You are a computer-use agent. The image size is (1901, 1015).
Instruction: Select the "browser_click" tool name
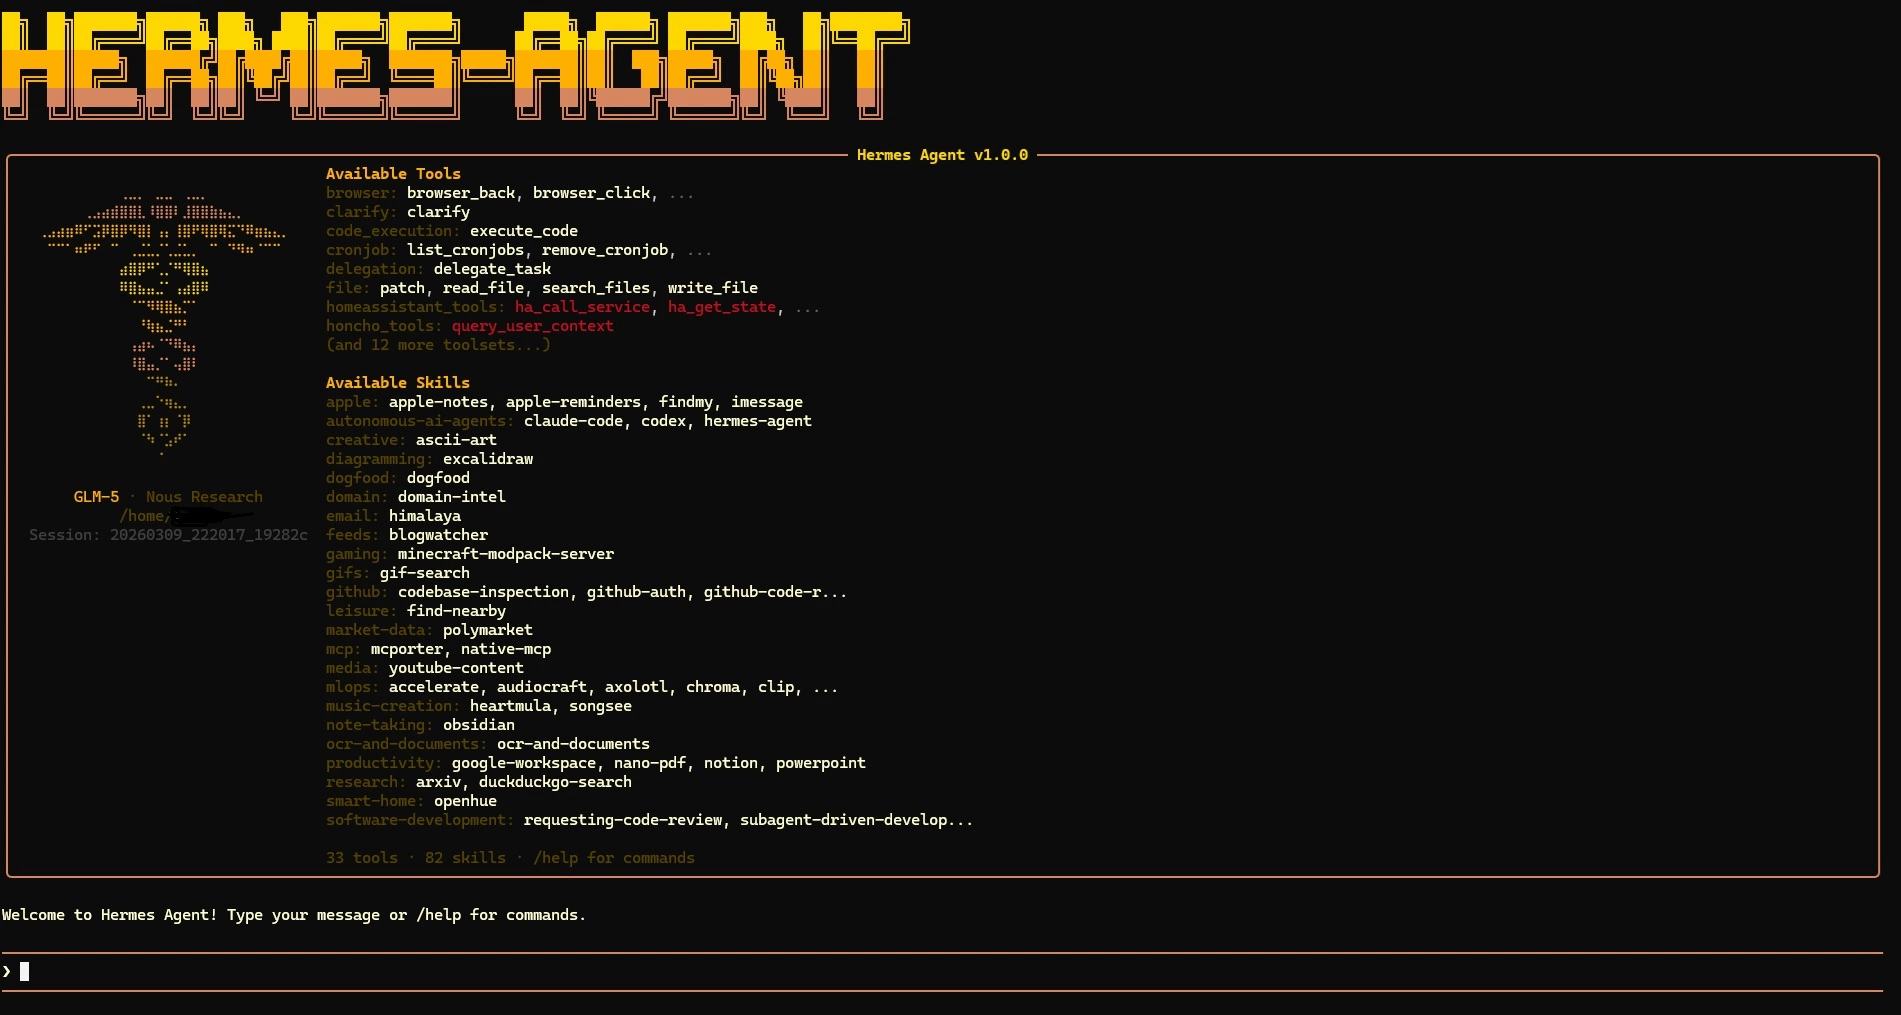tap(591, 193)
